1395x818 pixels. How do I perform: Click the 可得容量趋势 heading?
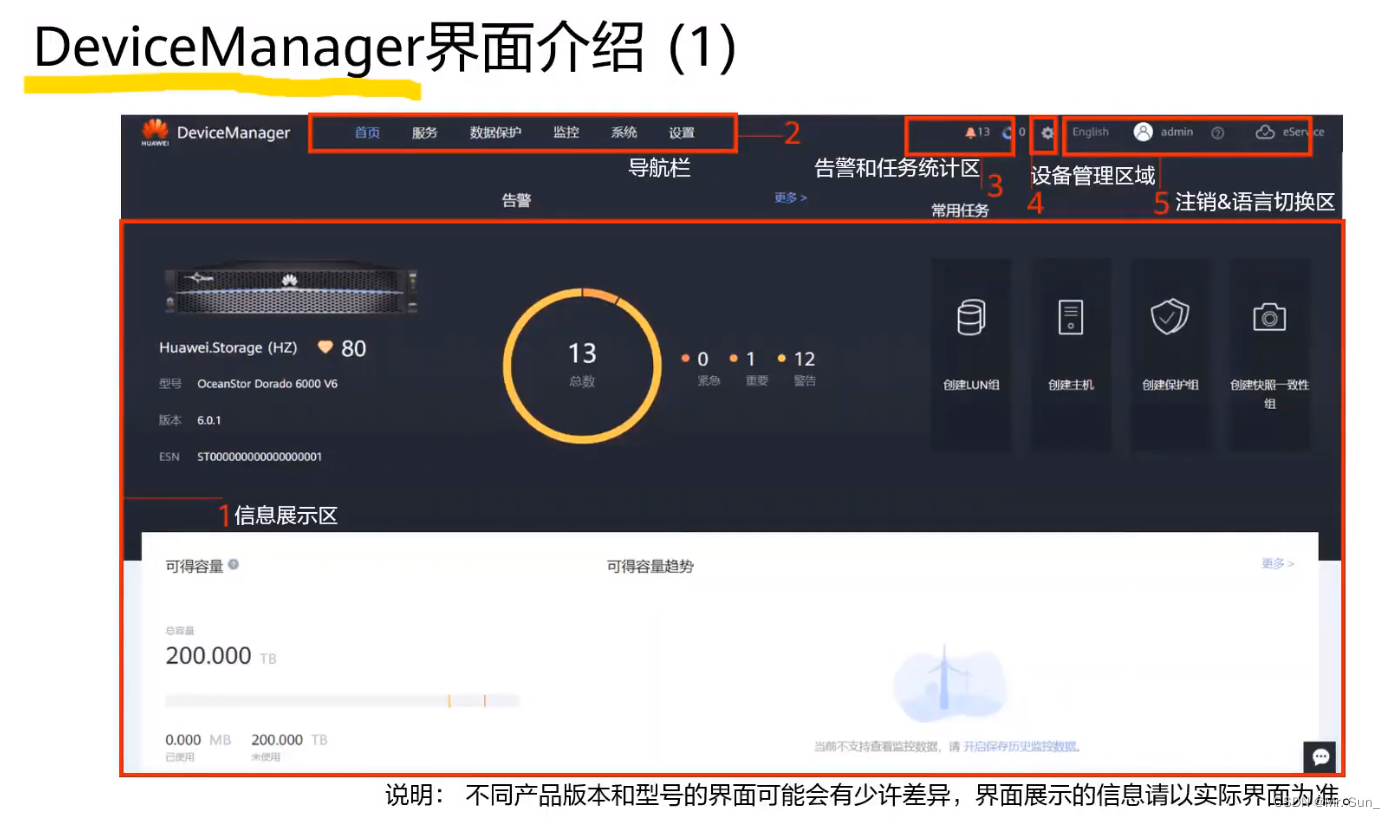pos(650,566)
